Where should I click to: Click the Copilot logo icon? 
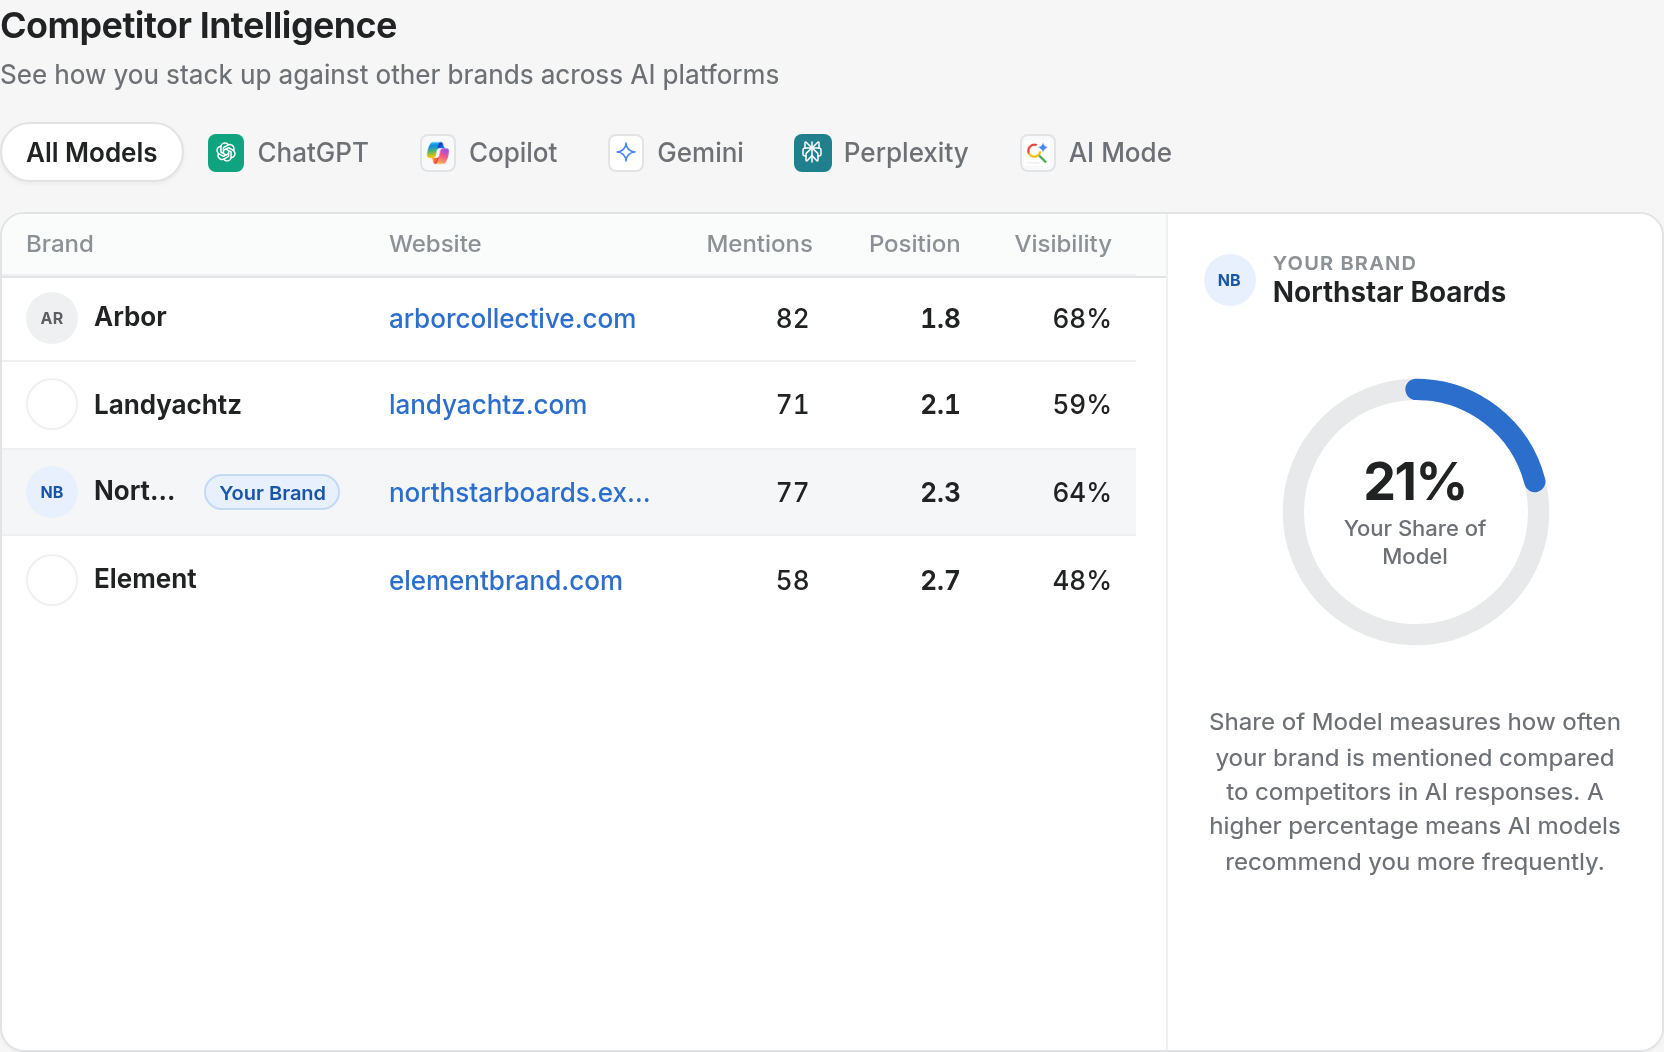pyautogui.click(x=438, y=153)
